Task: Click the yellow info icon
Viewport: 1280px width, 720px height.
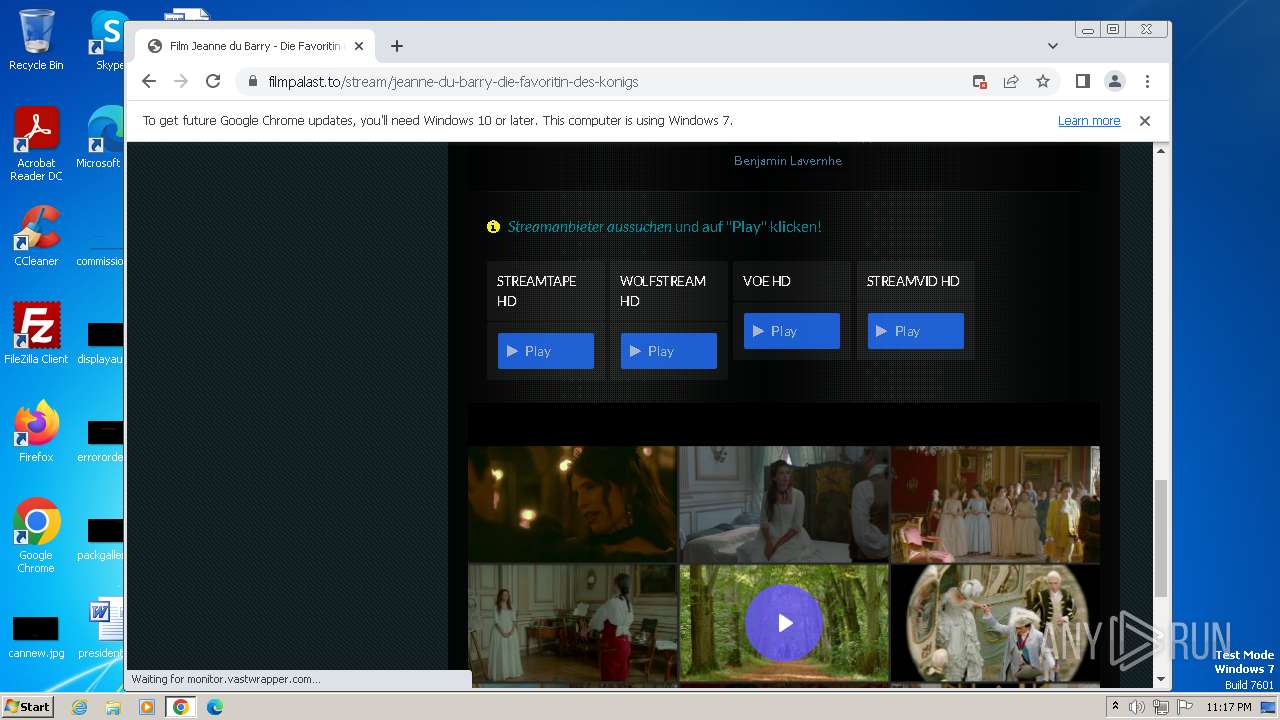Action: pos(493,227)
